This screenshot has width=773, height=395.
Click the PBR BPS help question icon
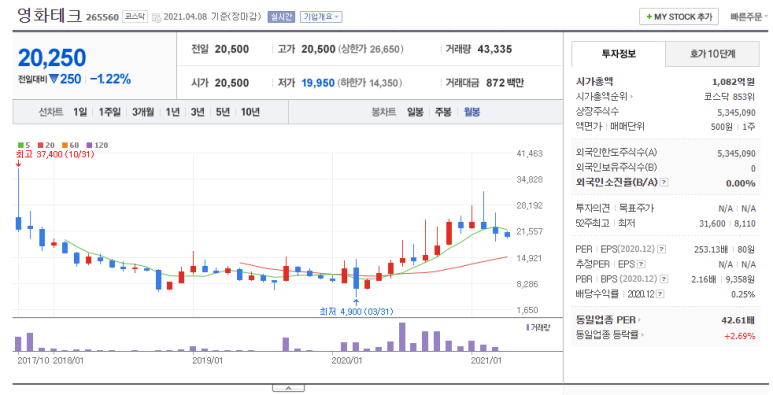(664, 279)
